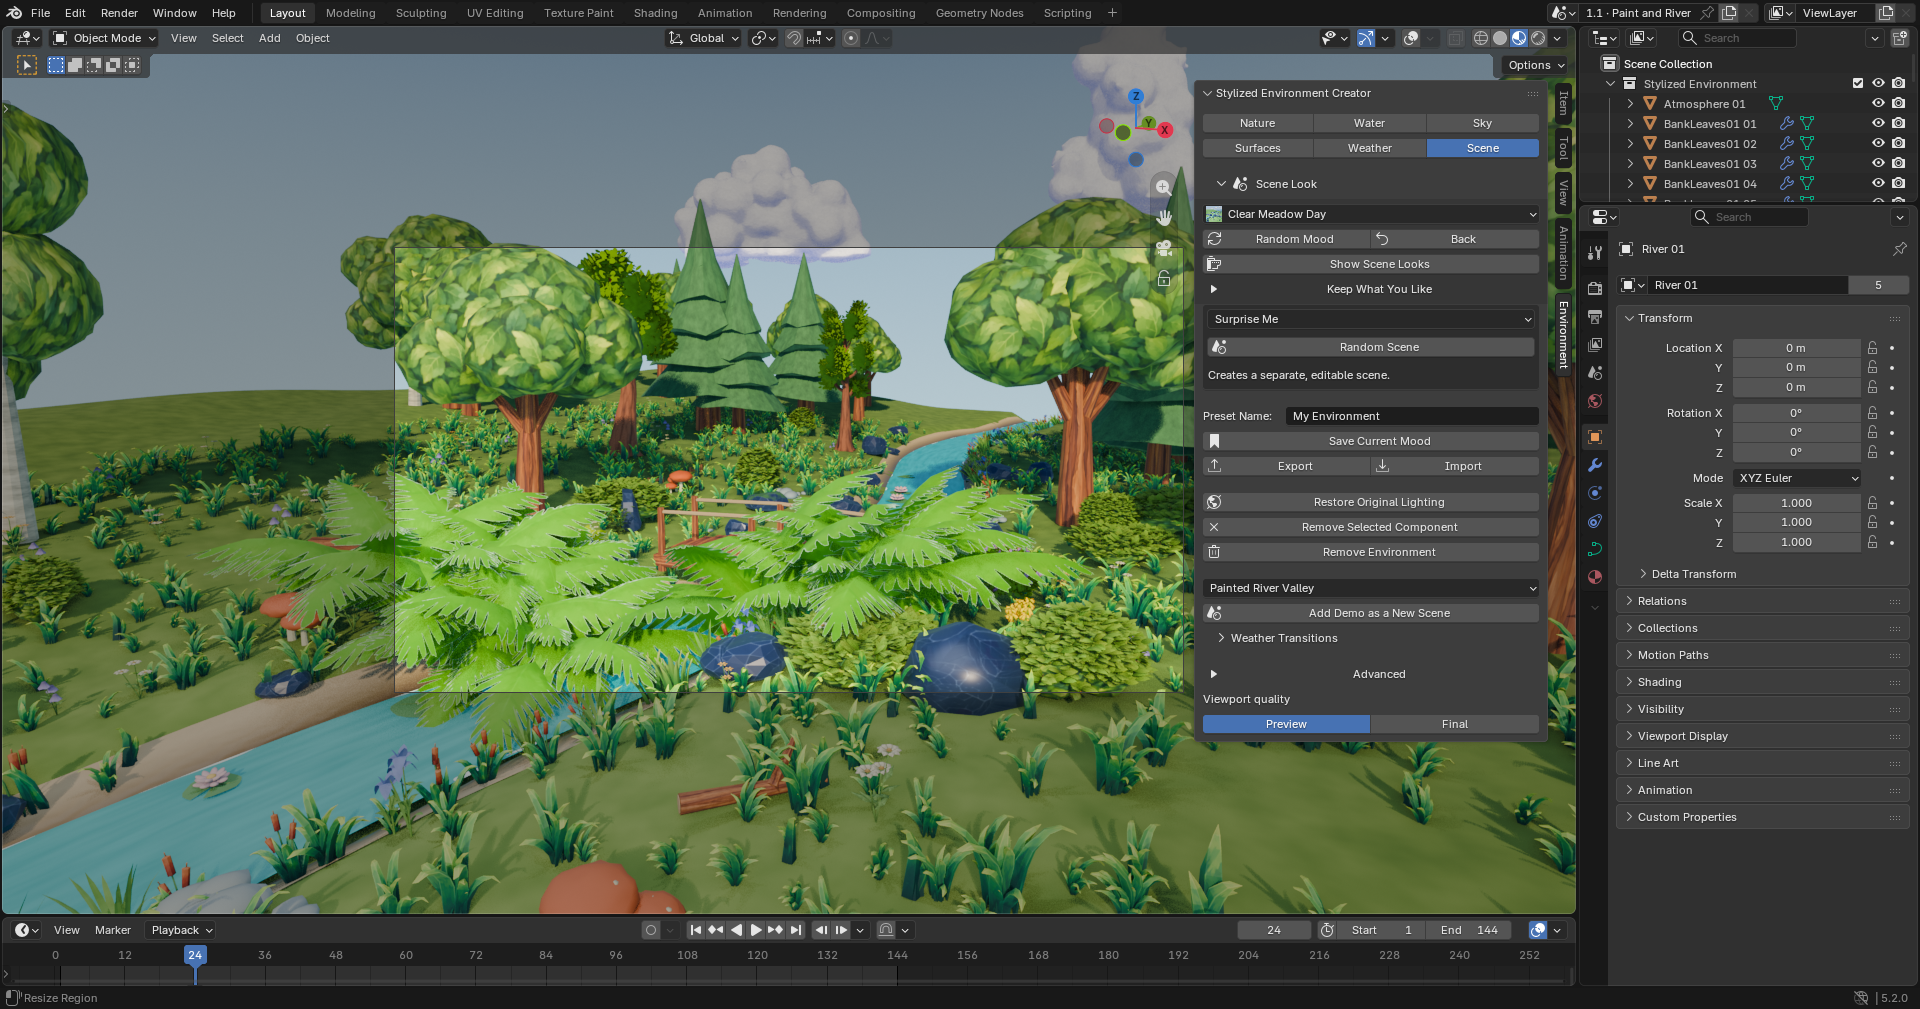Hide BankLeaves01 02 with its eye icon

1878,143
